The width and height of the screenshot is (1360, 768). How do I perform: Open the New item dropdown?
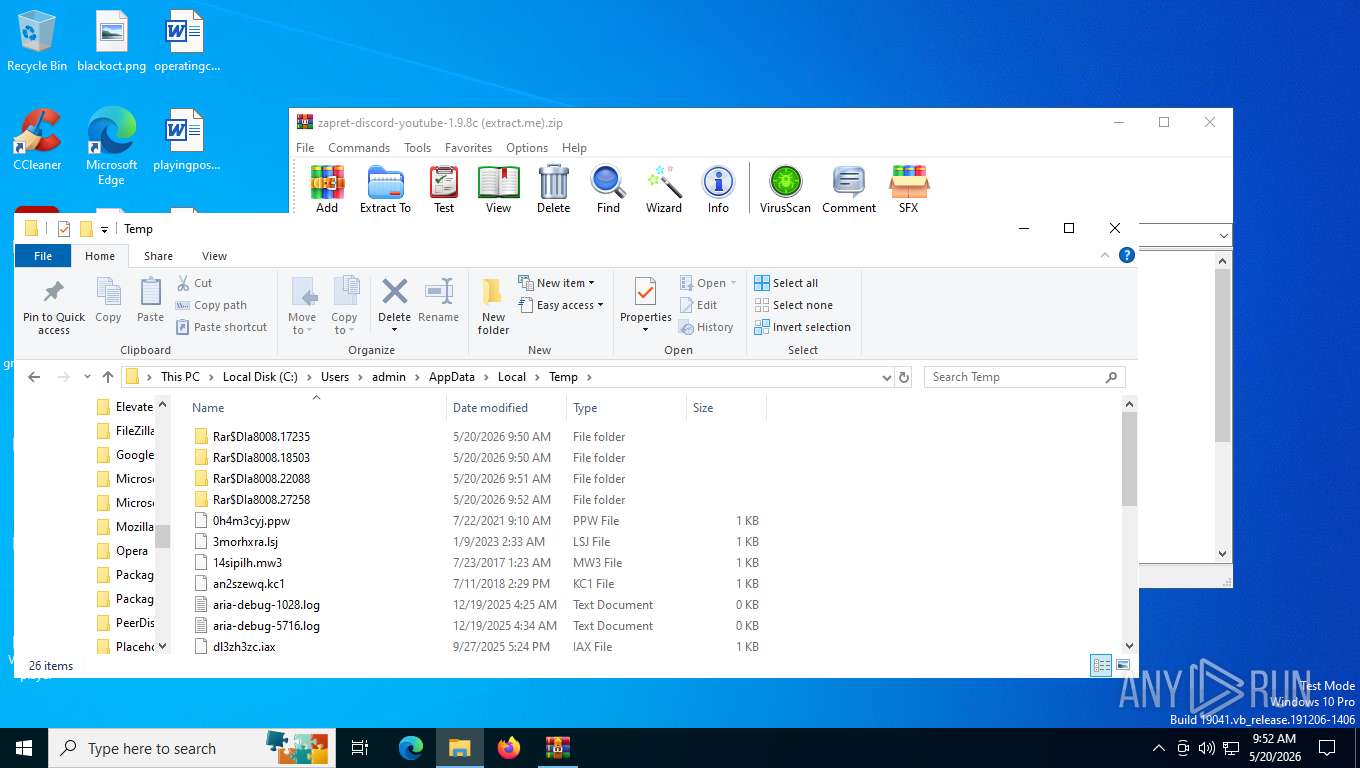556,283
